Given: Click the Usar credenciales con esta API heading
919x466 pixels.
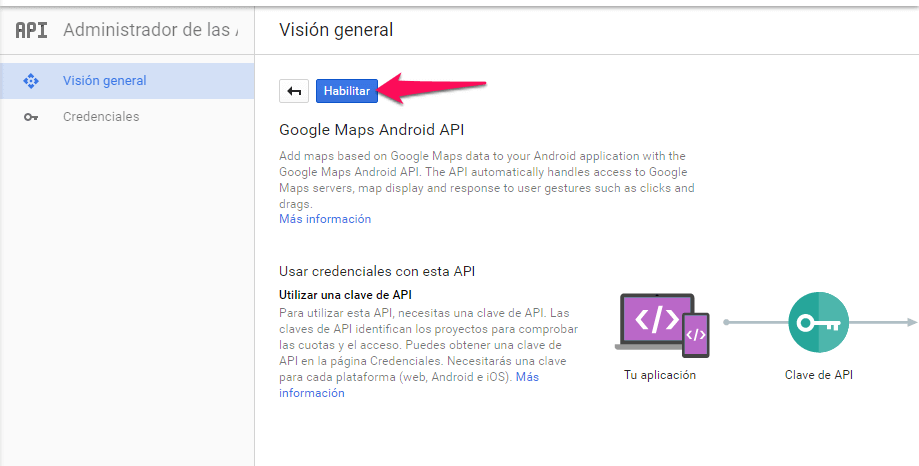Looking at the screenshot, I should 377,271.
